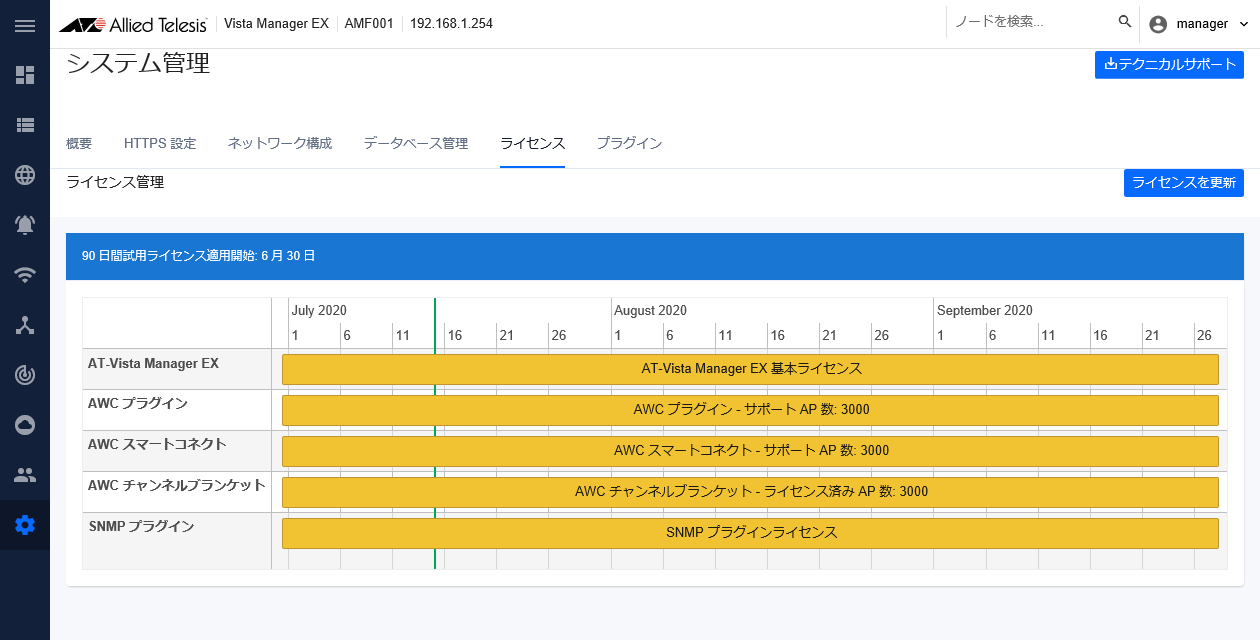
Task: Select the ライセンス tab
Action: coord(533,144)
